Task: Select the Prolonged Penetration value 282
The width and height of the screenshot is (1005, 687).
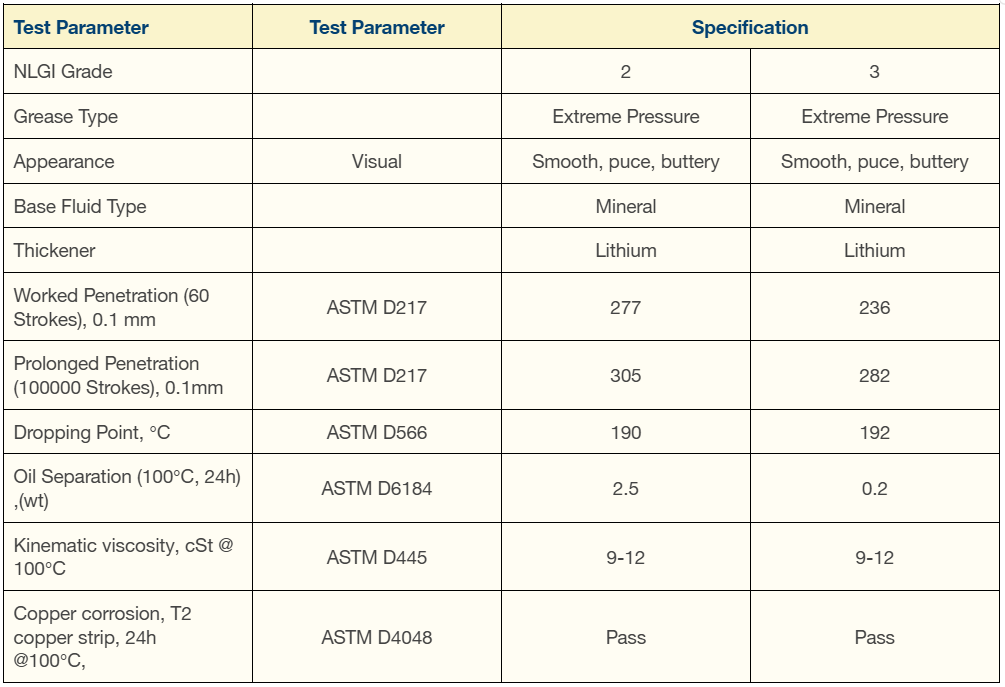Action: (x=874, y=376)
